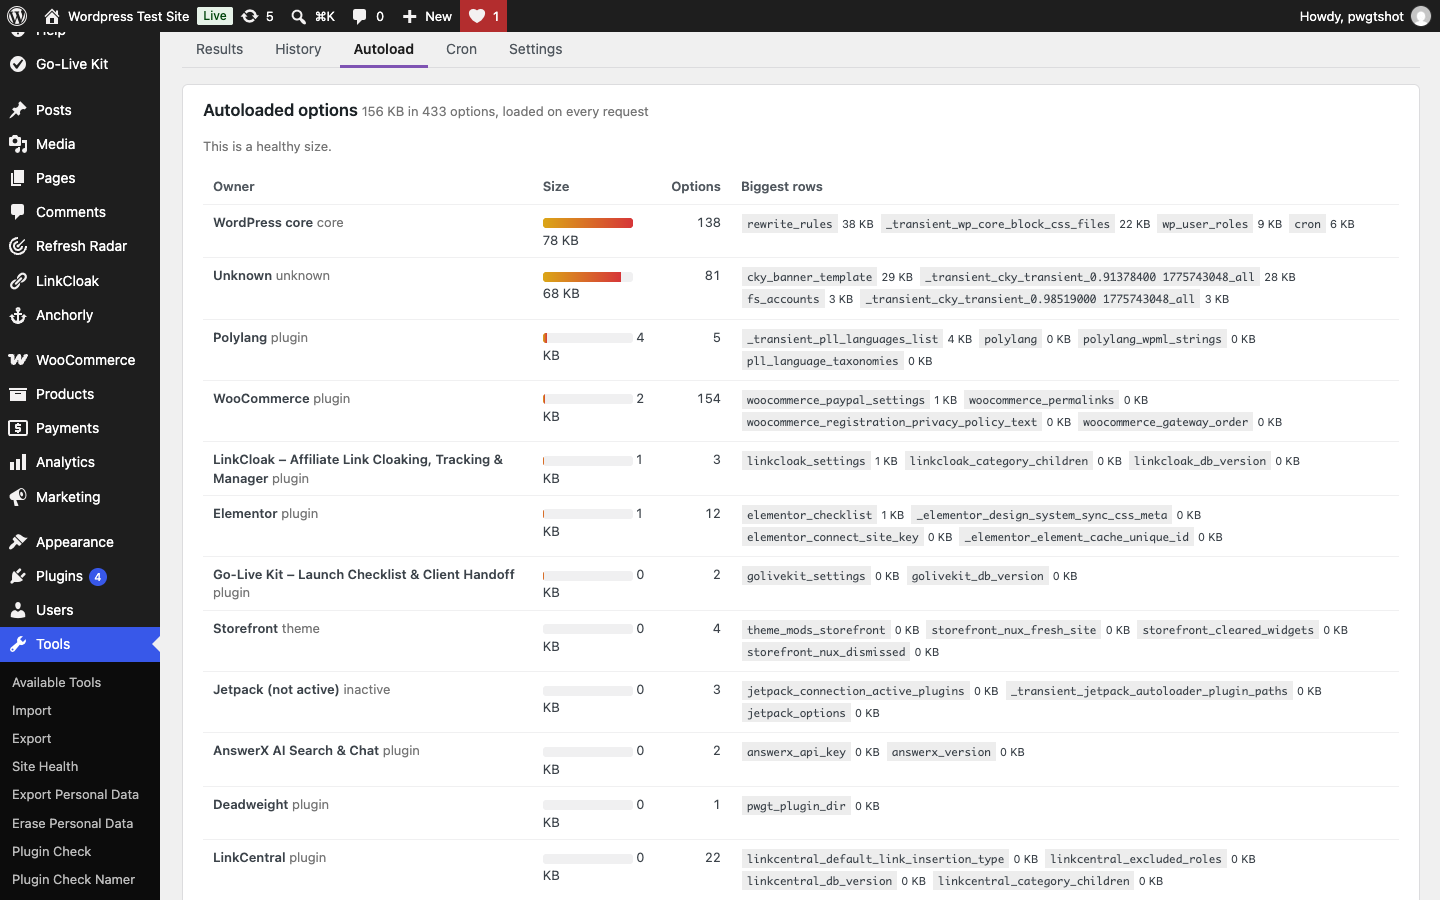This screenshot has width=1440, height=900.
Task: Open the updates icon showing 5
Action: click(250, 16)
